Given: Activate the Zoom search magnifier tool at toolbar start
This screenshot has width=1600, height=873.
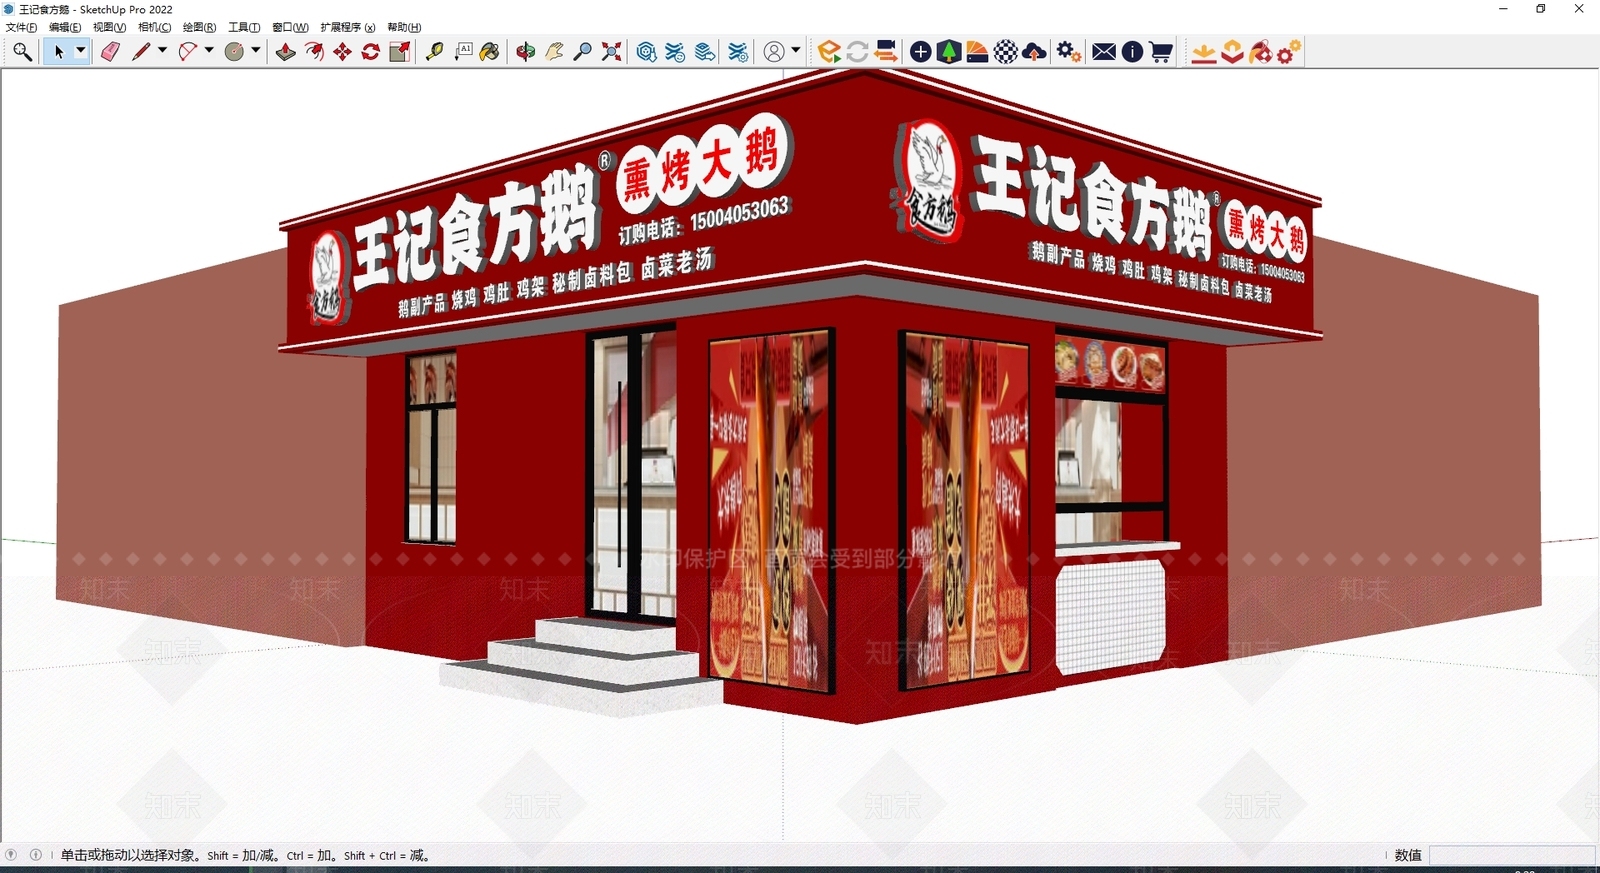Looking at the screenshot, I should click(x=22, y=52).
